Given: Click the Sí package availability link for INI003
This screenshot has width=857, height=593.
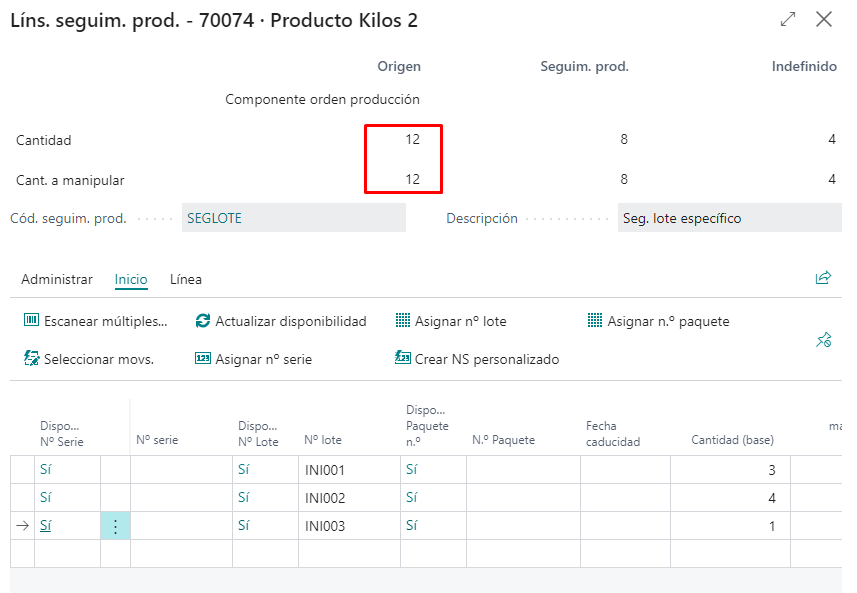Looking at the screenshot, I should pyautogui.click(x=412, y=526).
